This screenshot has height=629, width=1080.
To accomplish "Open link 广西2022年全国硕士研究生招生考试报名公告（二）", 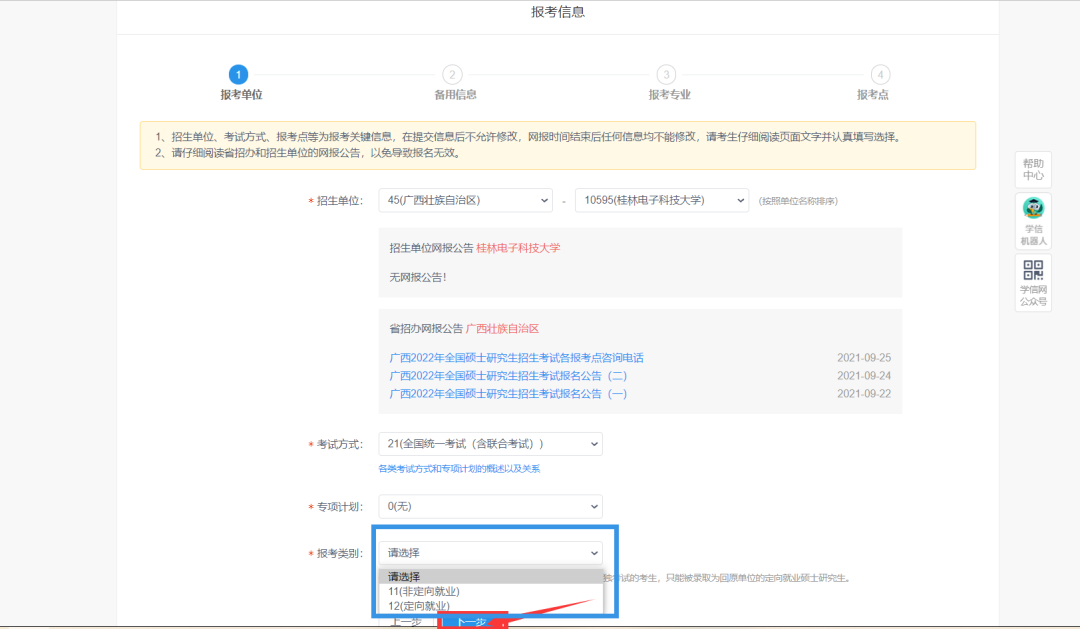I will (x=508, y=375).
